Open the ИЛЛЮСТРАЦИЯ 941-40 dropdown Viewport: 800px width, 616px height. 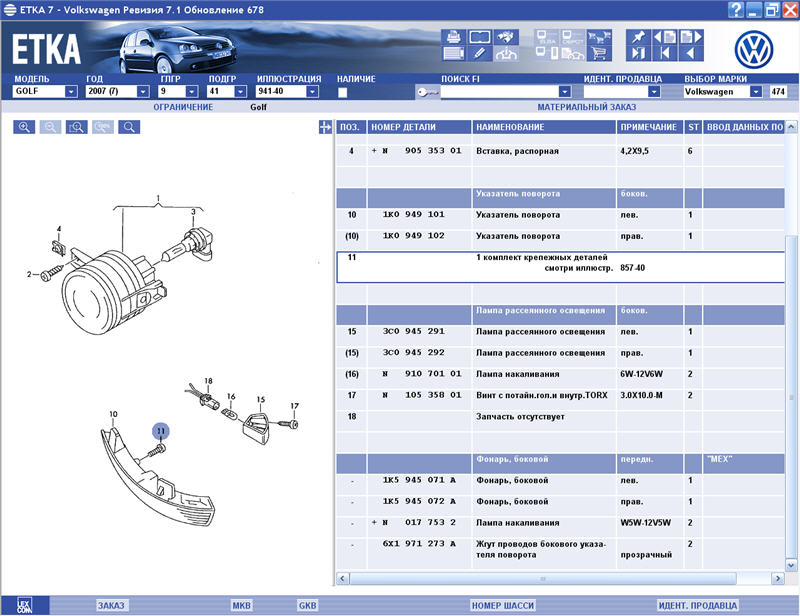click(313, 91)
